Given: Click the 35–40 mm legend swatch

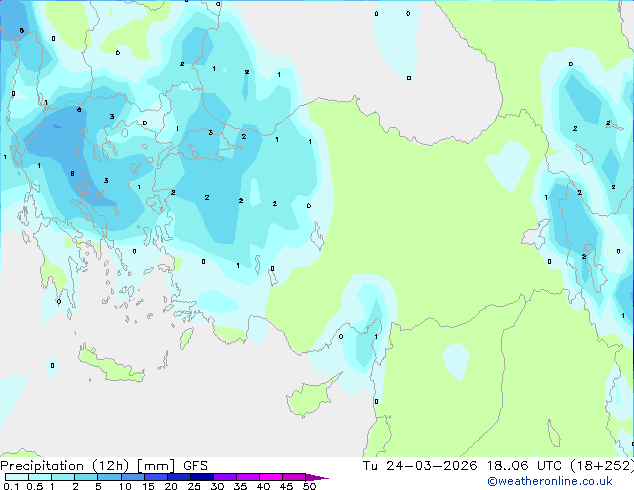Looking at the screenshot, I should point(248,477).
